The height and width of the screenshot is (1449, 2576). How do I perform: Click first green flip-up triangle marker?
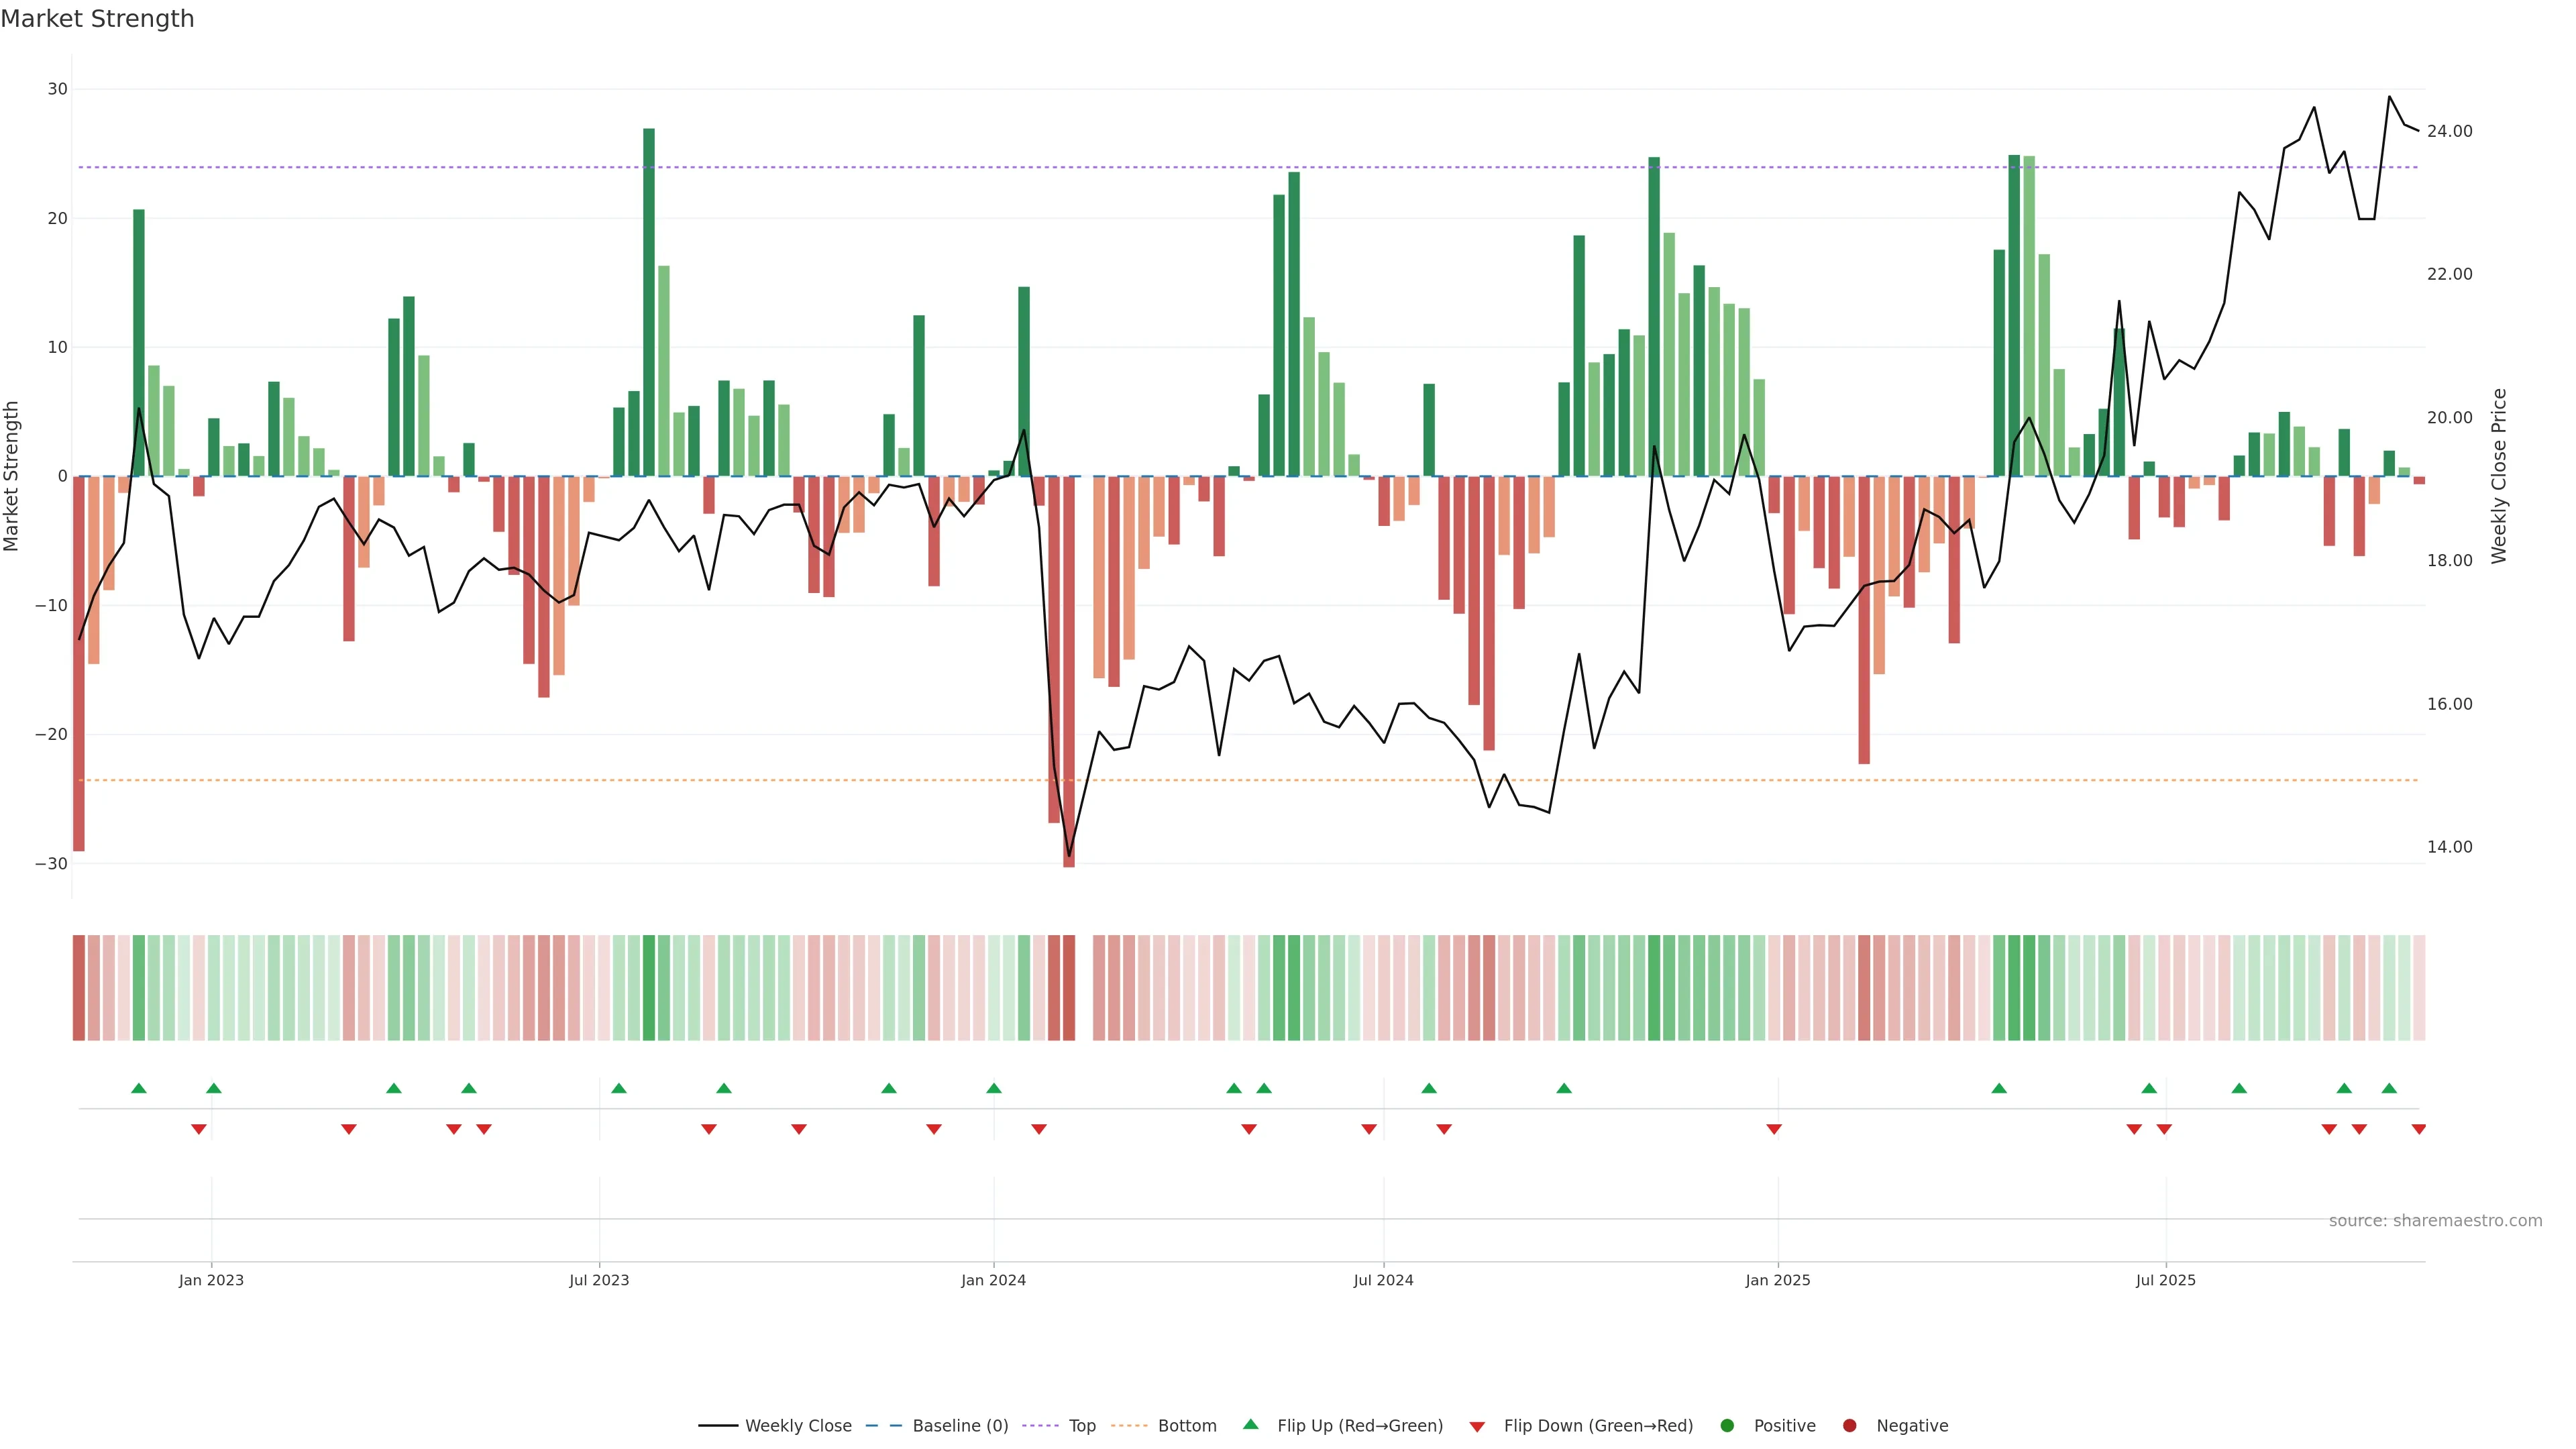(139, 1088)
